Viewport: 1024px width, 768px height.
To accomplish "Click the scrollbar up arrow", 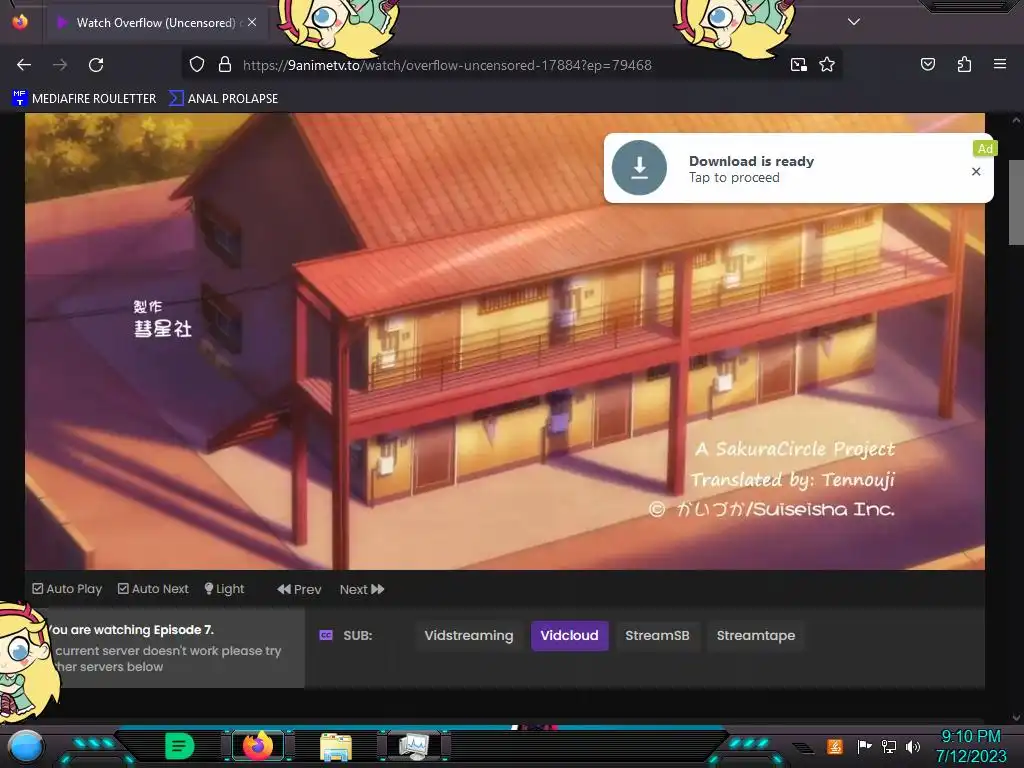I will click(x=1016, y=120).
